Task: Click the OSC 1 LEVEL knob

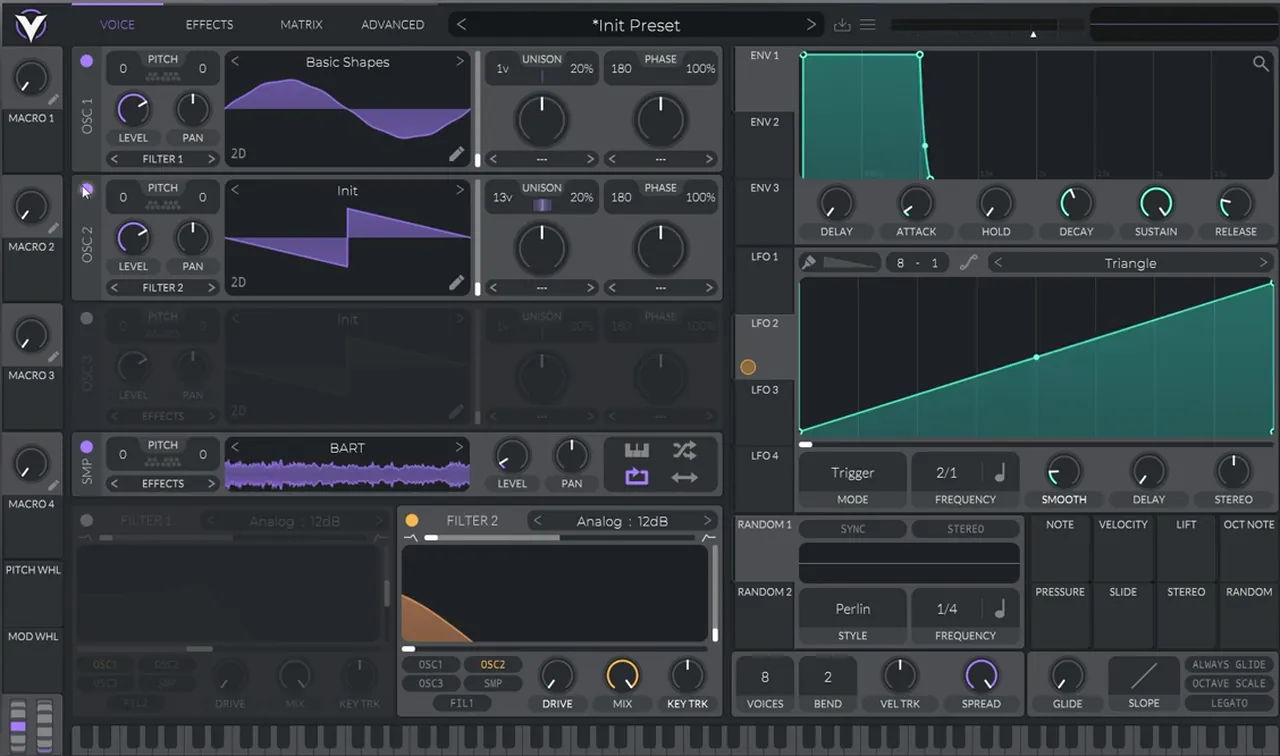Action: point(133,108)
